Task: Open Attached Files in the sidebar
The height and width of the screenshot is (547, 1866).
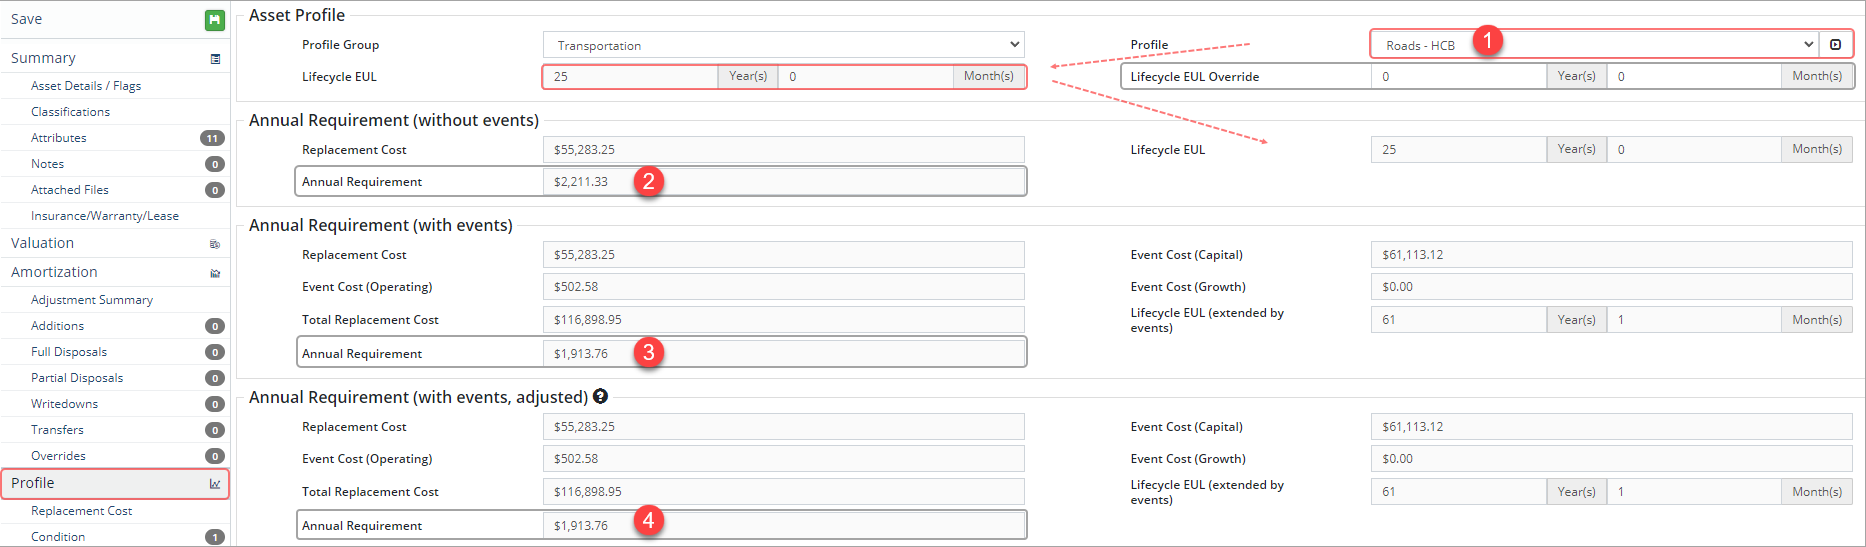Action: [70, 190]
